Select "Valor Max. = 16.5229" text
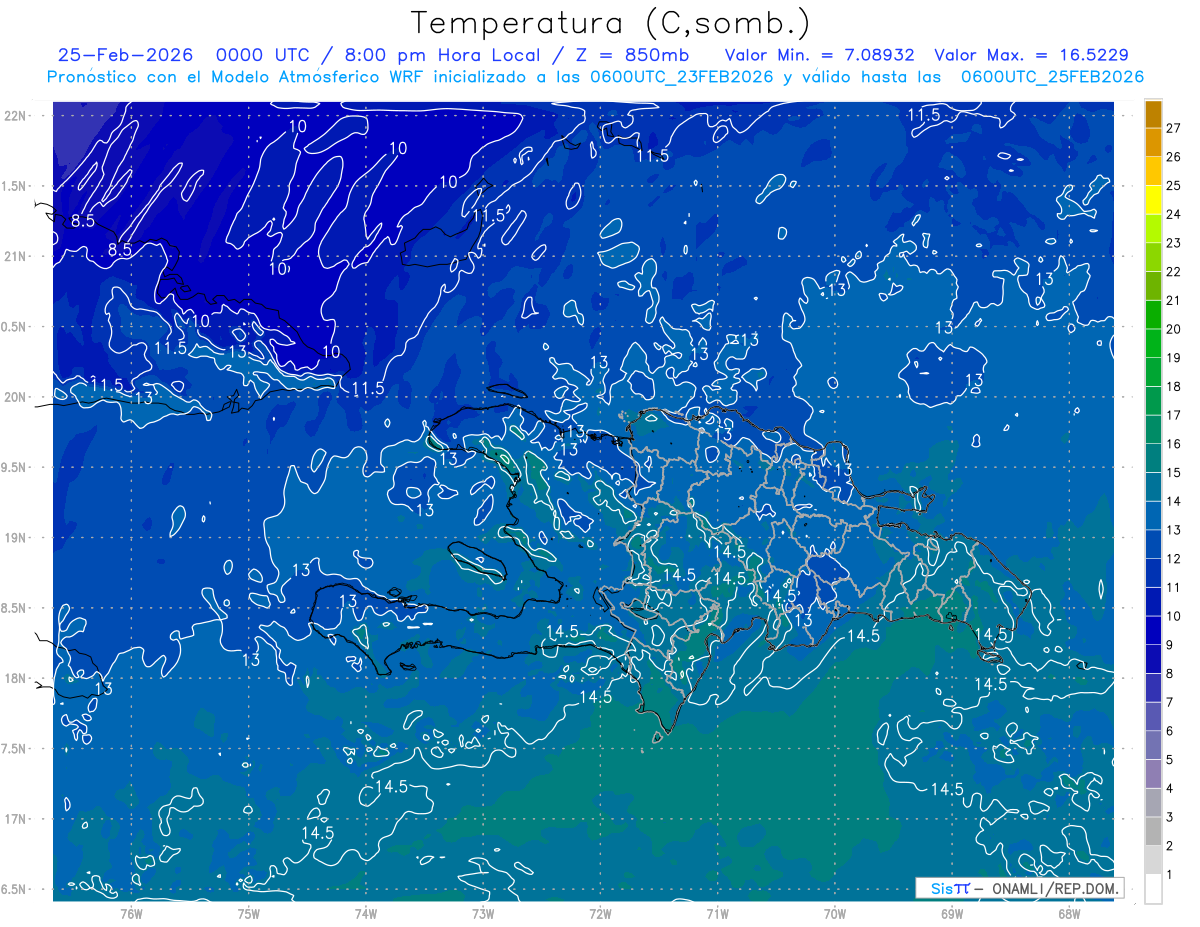 (1031, 55)
